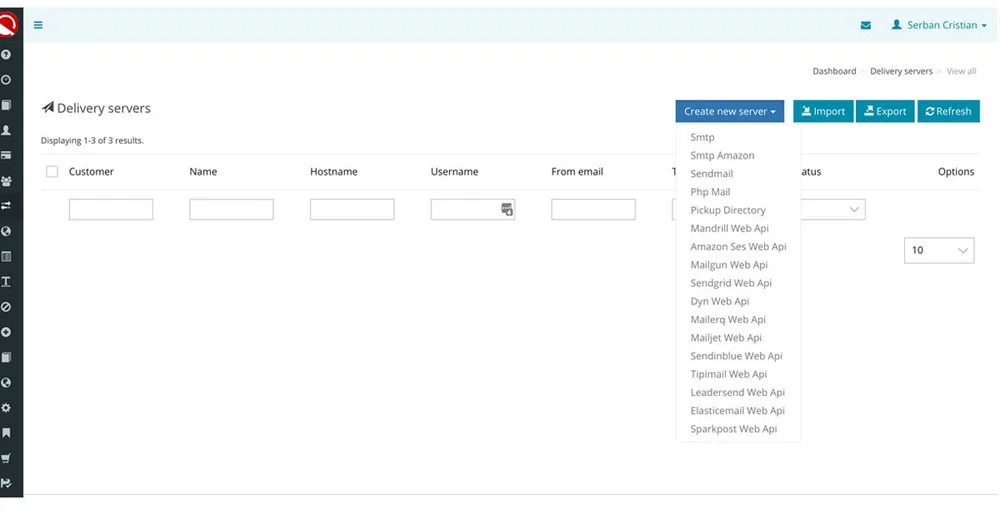Focus the Name filter input

(232, 209)
